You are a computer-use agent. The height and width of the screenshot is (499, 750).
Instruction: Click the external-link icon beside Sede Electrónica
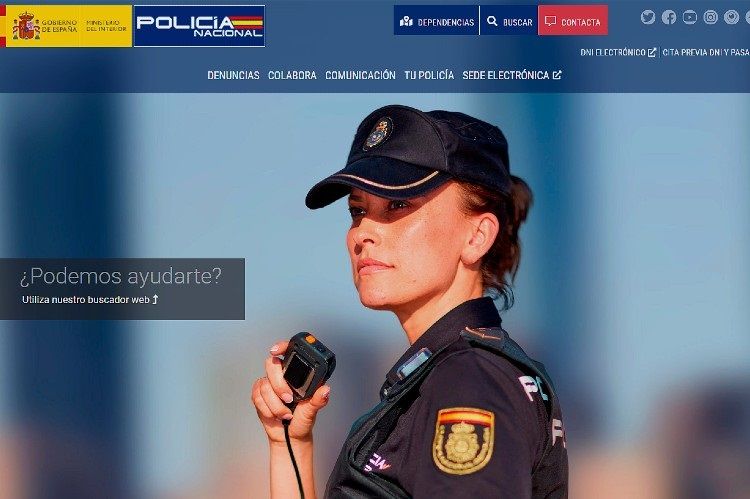tap(557, 75)
